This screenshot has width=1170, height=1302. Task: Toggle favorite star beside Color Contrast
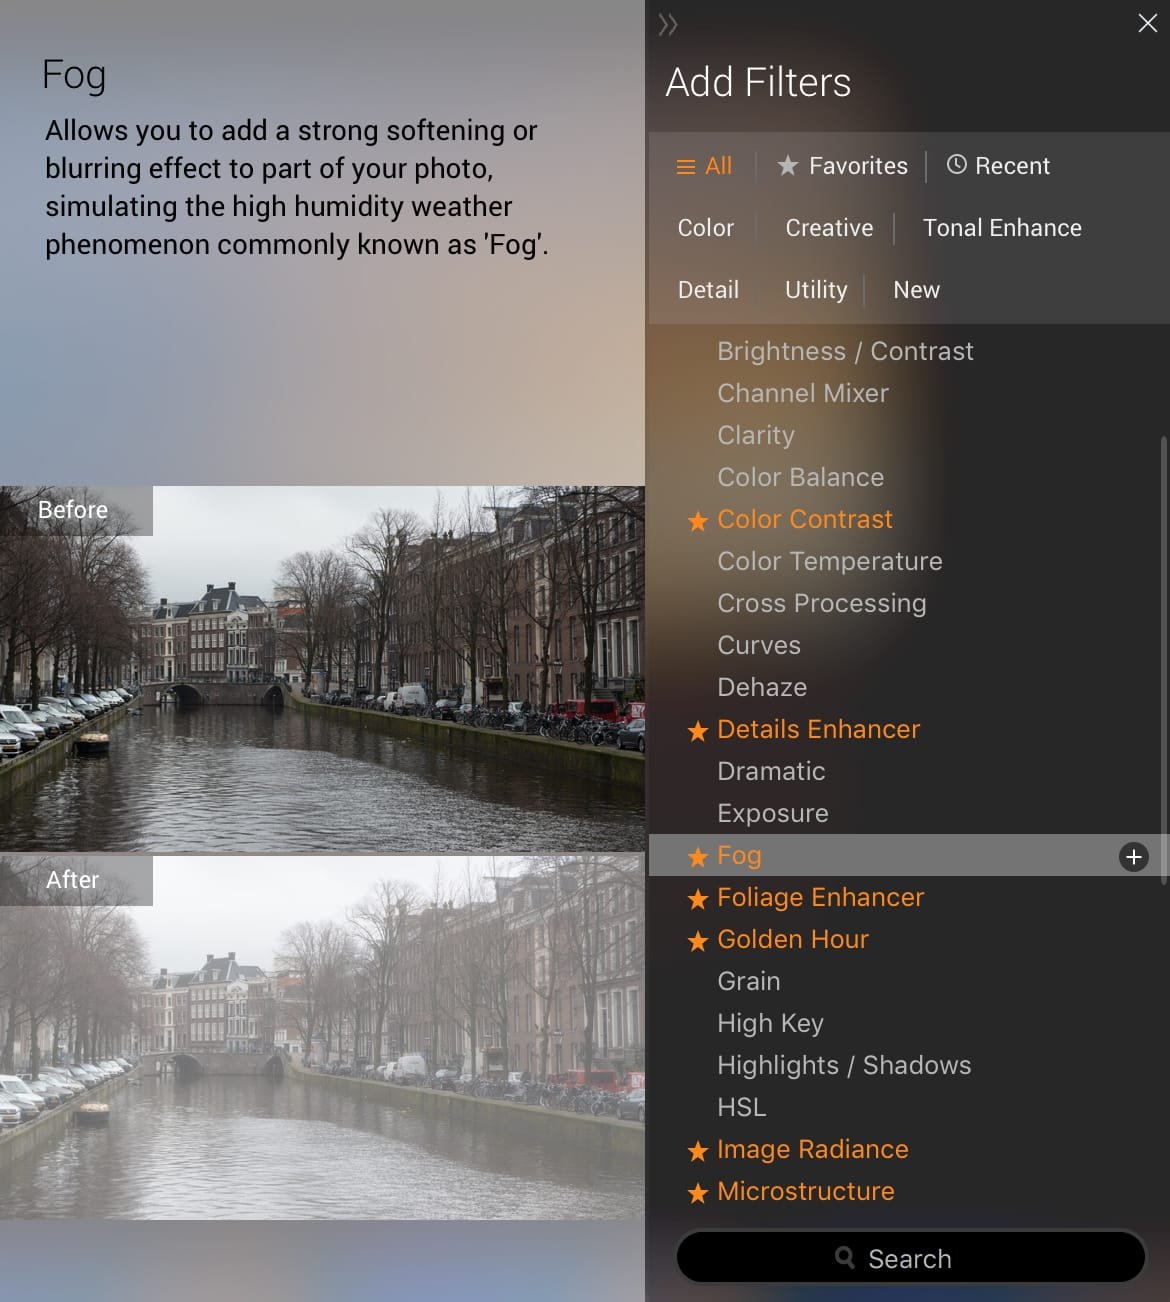[x=698, y=521]
